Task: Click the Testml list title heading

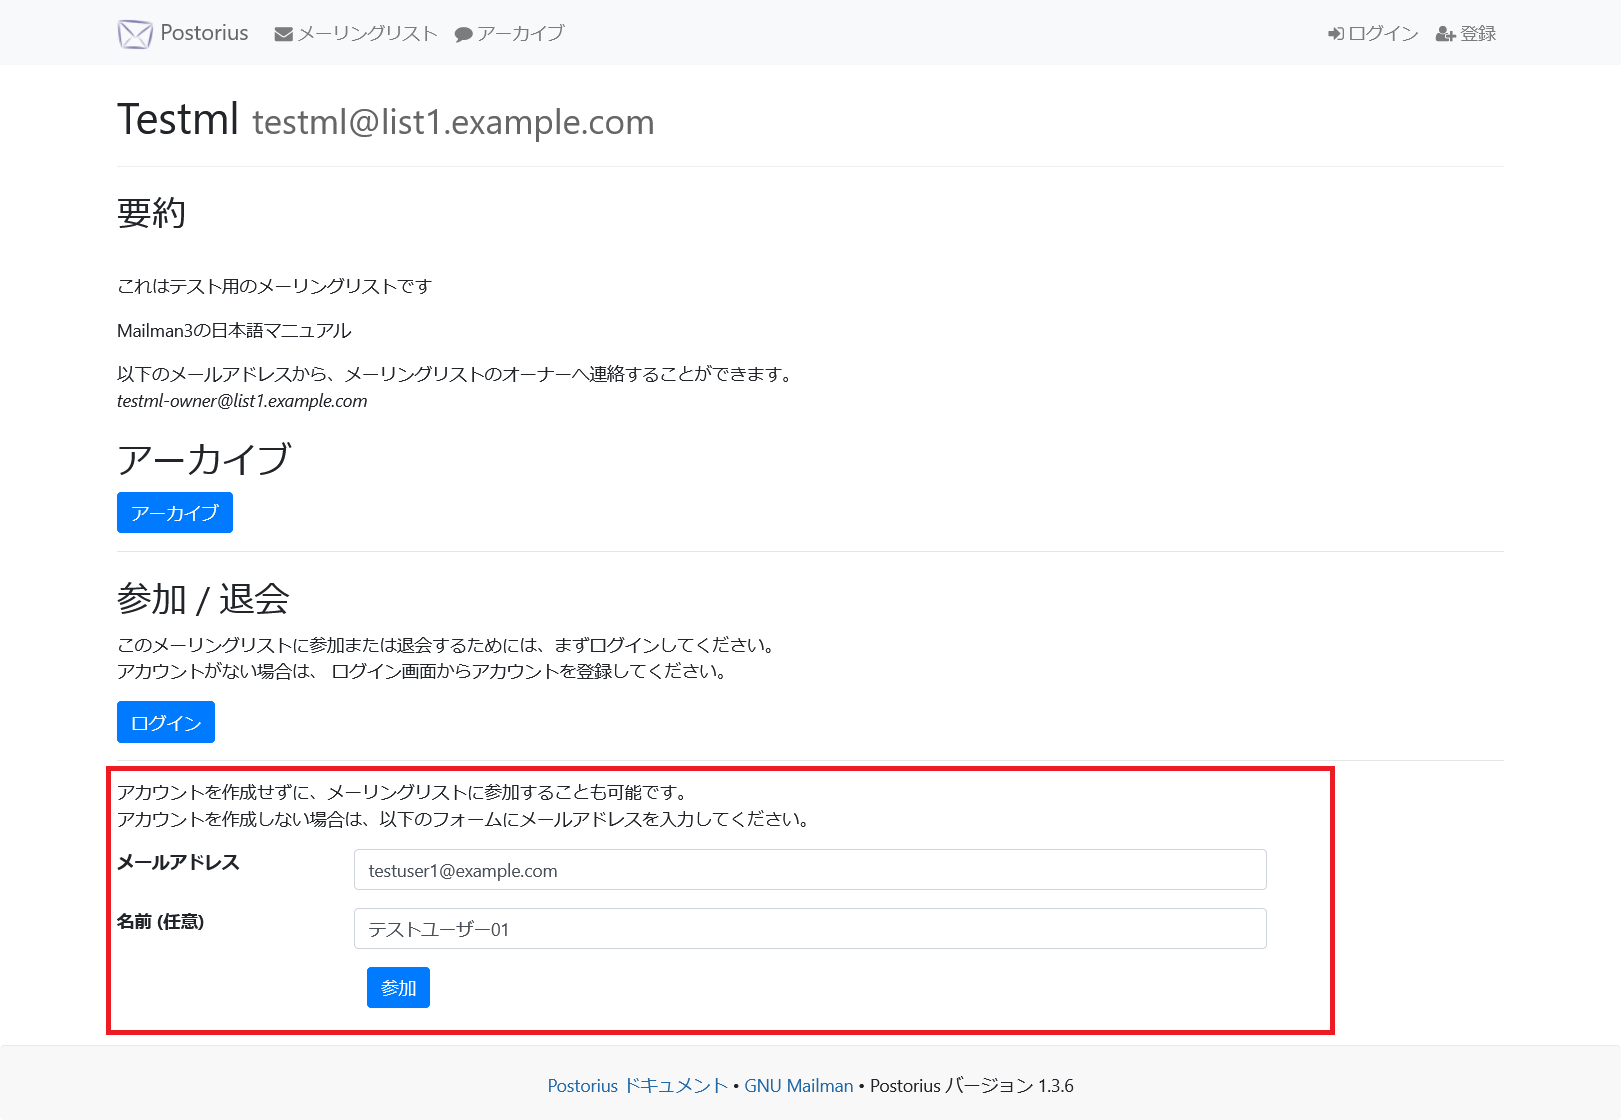Action: click(x=178, y=119)
